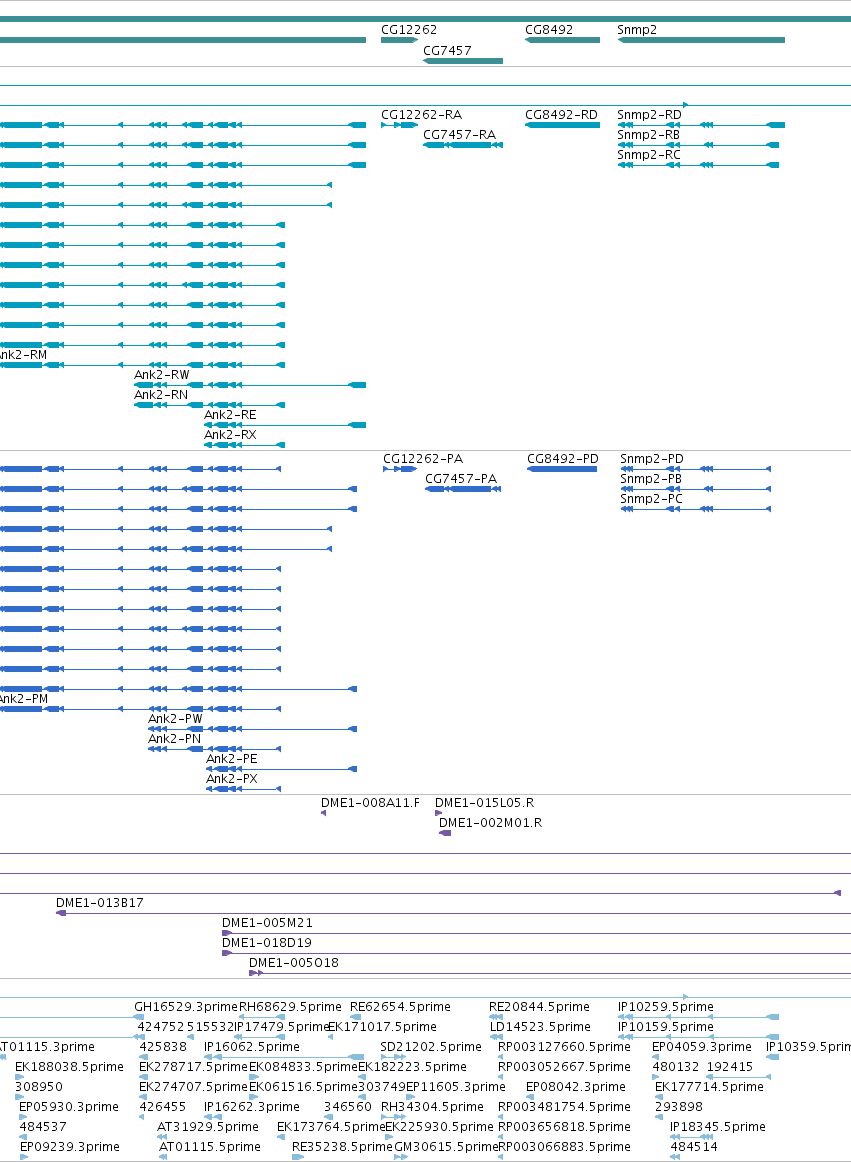Click the LD14523.5prime EST label
This screenshot has width=851, height=1162.
pos(540,1026)
